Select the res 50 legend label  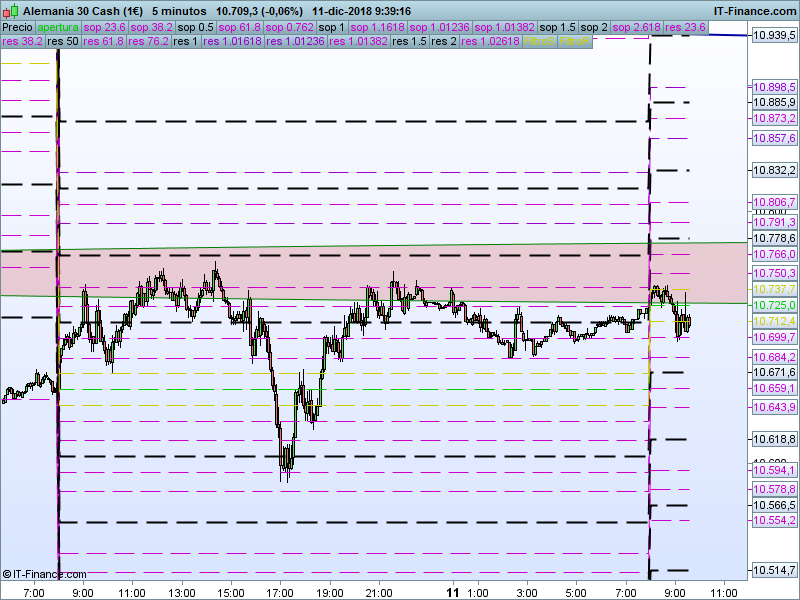point(63,42)
